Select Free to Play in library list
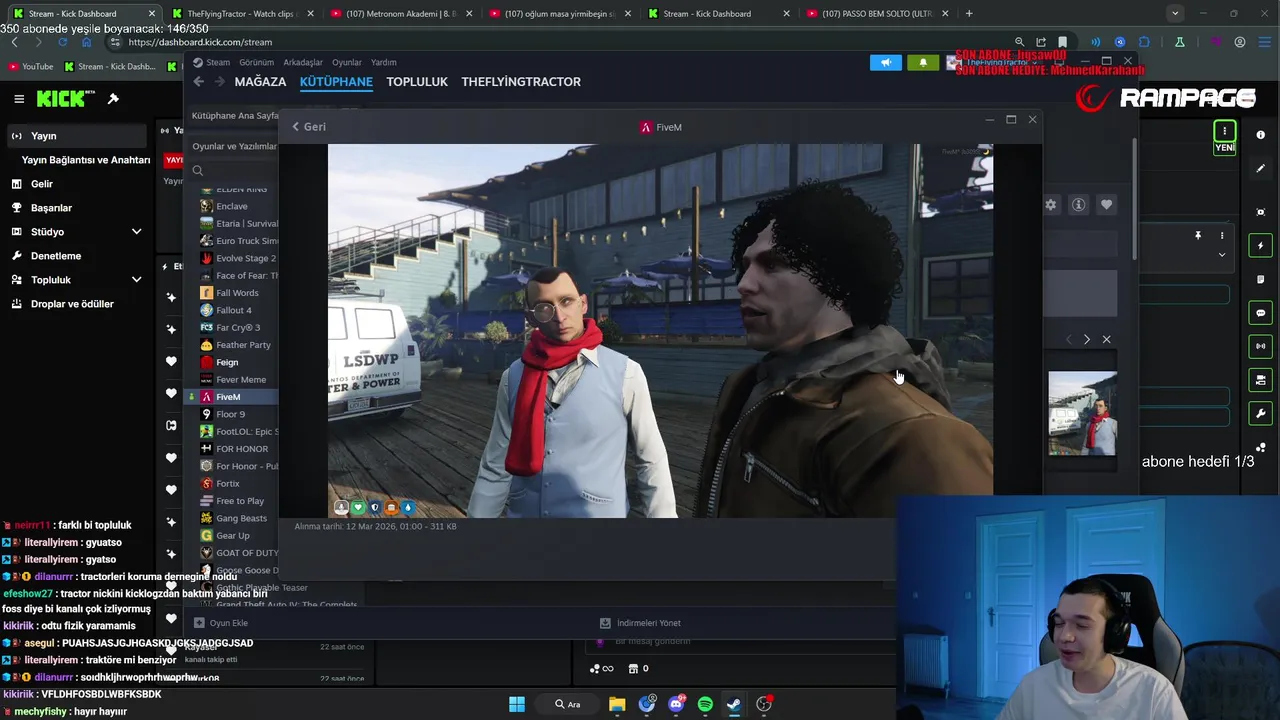The width and height of the screenshot is (1280, 720). click(x=240, y=501)
